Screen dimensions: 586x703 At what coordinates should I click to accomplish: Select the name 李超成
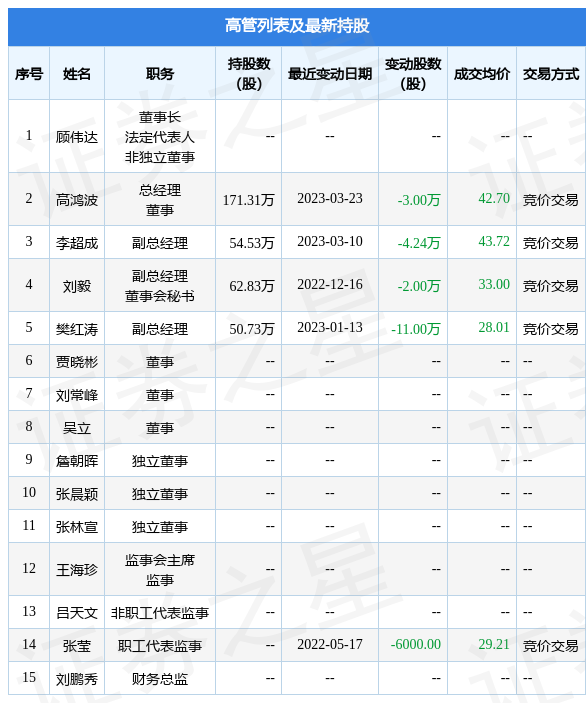(77, 243)
